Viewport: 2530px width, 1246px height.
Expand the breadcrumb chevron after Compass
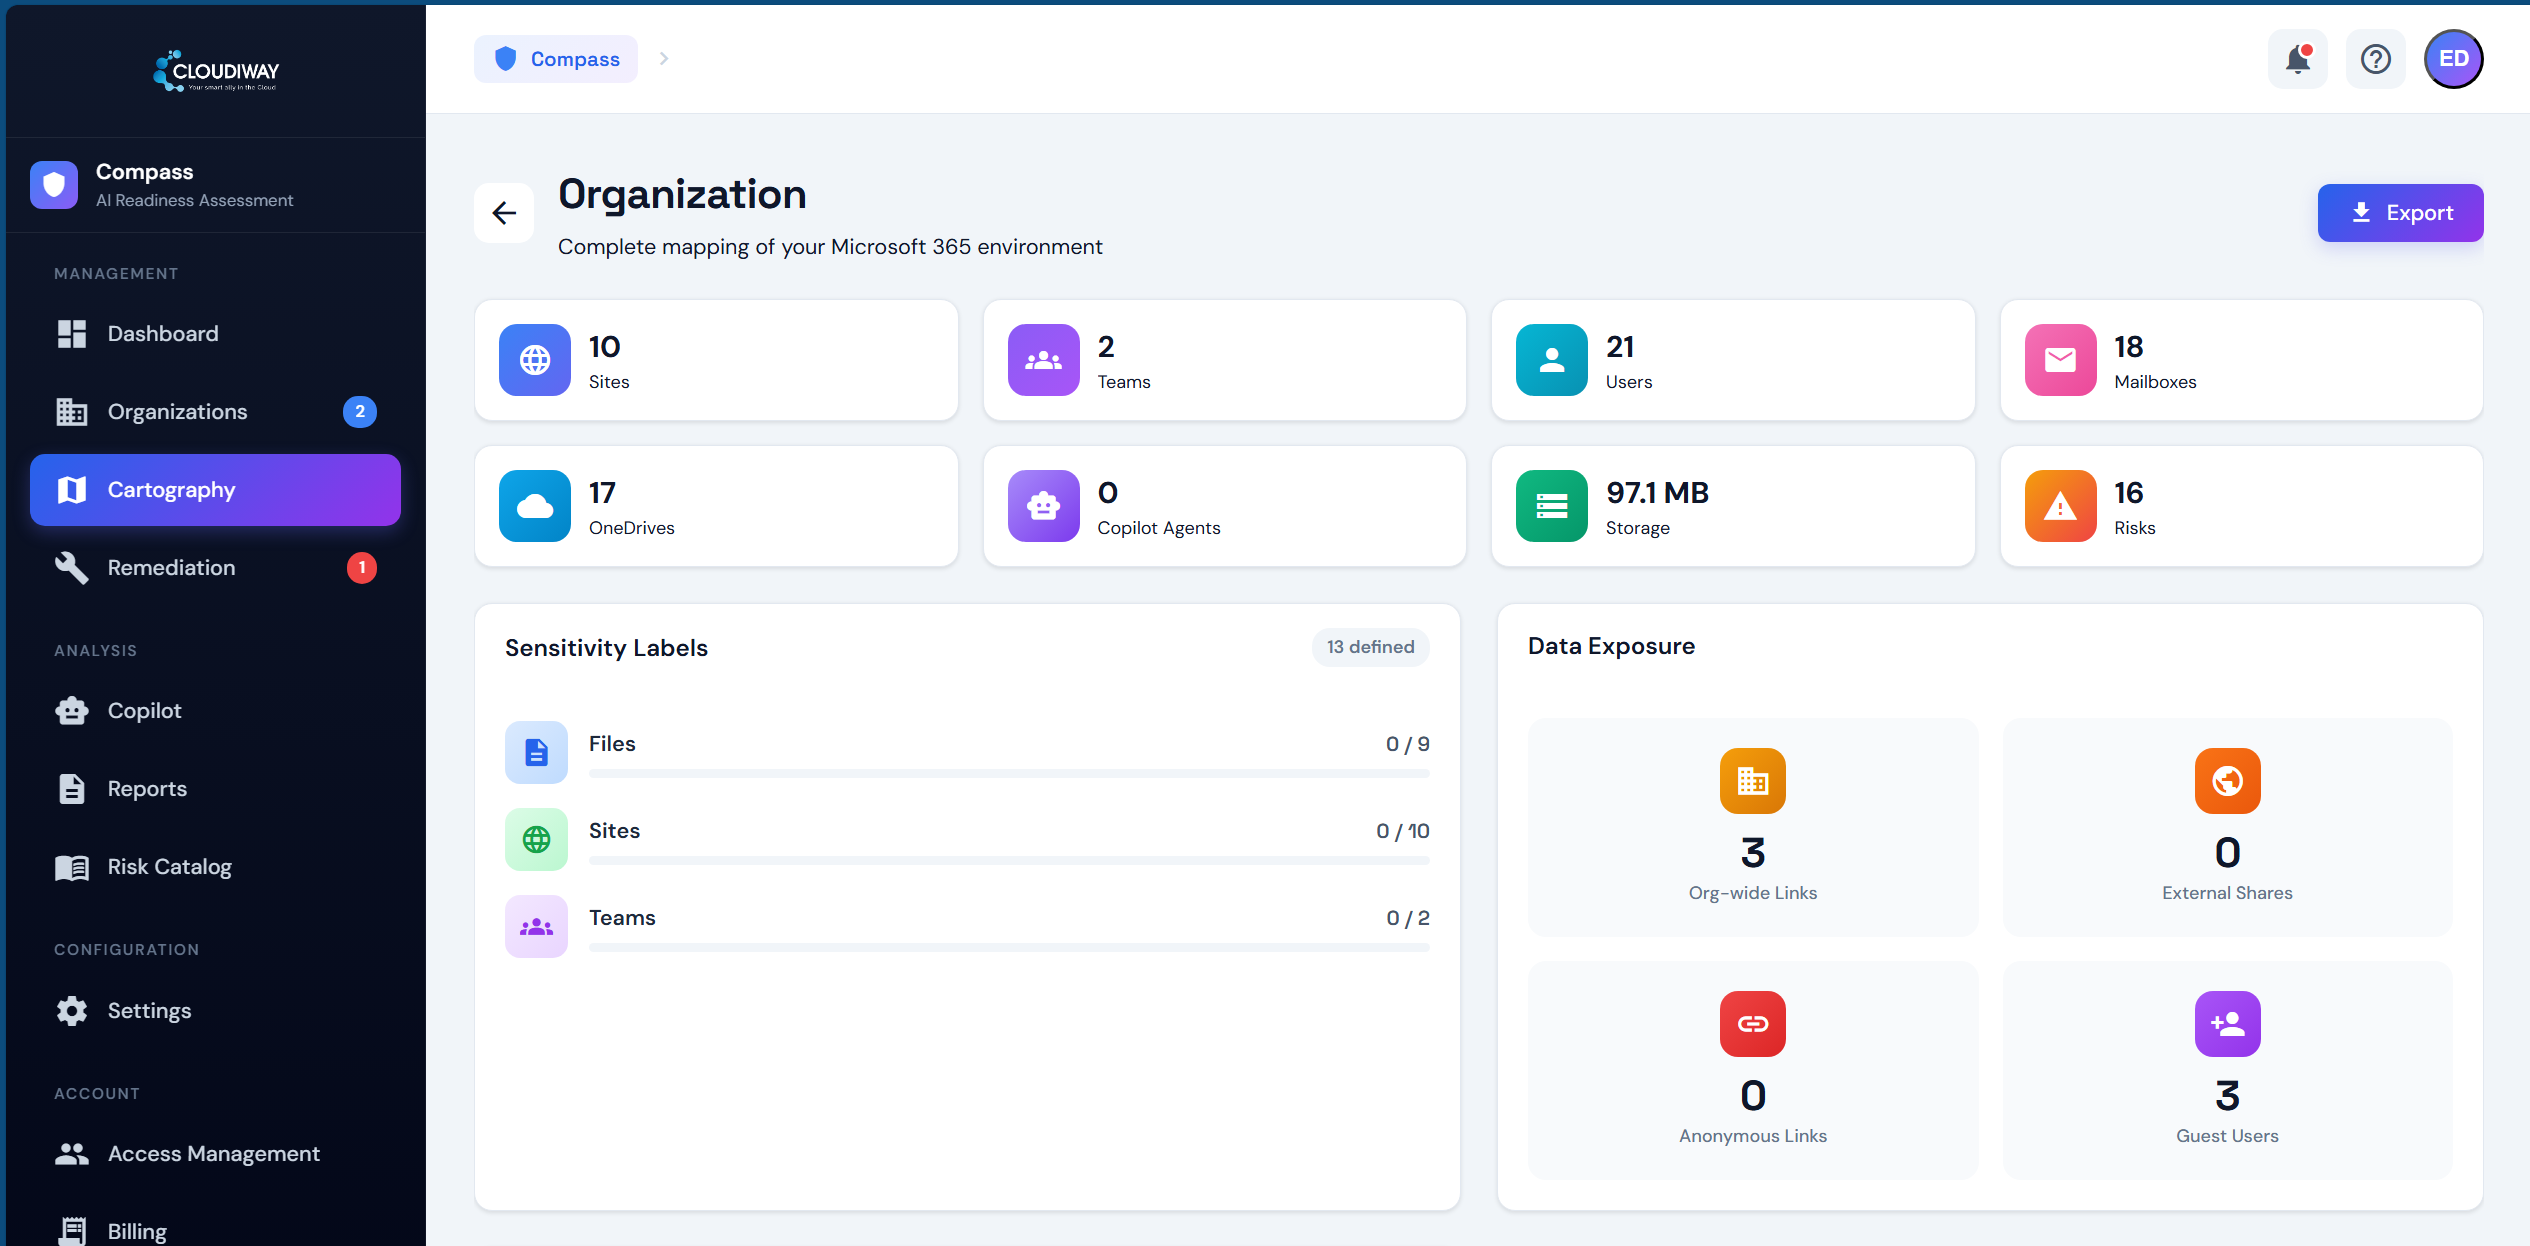pyautogui.click(x=664, y=59)
